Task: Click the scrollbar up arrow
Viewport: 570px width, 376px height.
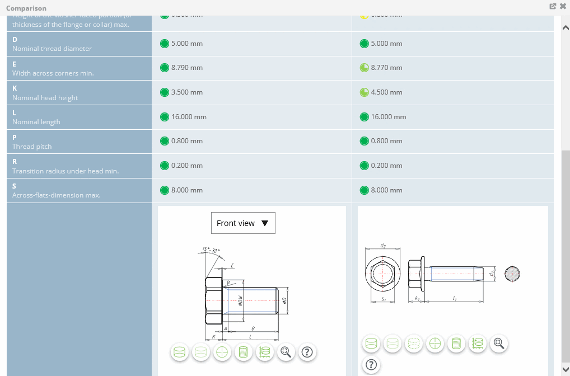Action: pos(566,28)
